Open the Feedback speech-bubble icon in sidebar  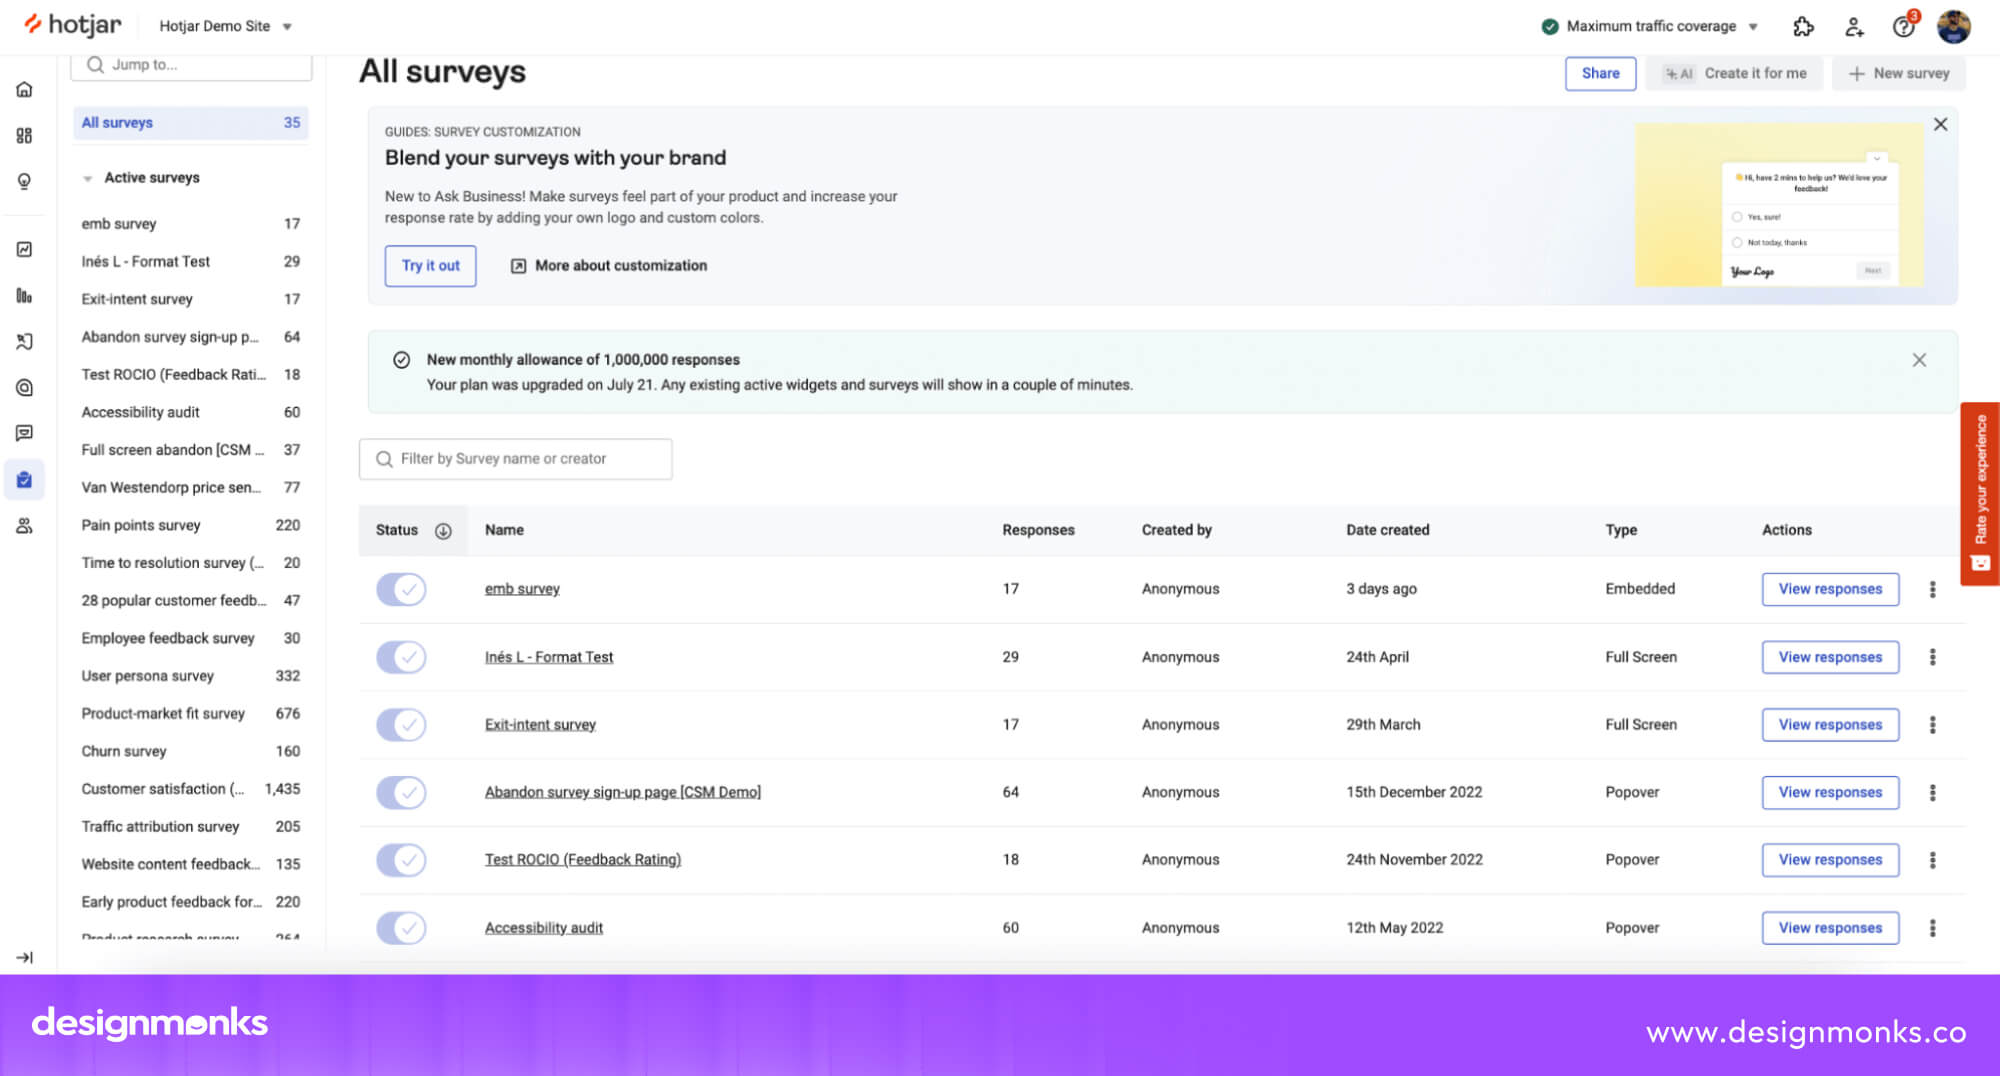click(x=24, y=433)
